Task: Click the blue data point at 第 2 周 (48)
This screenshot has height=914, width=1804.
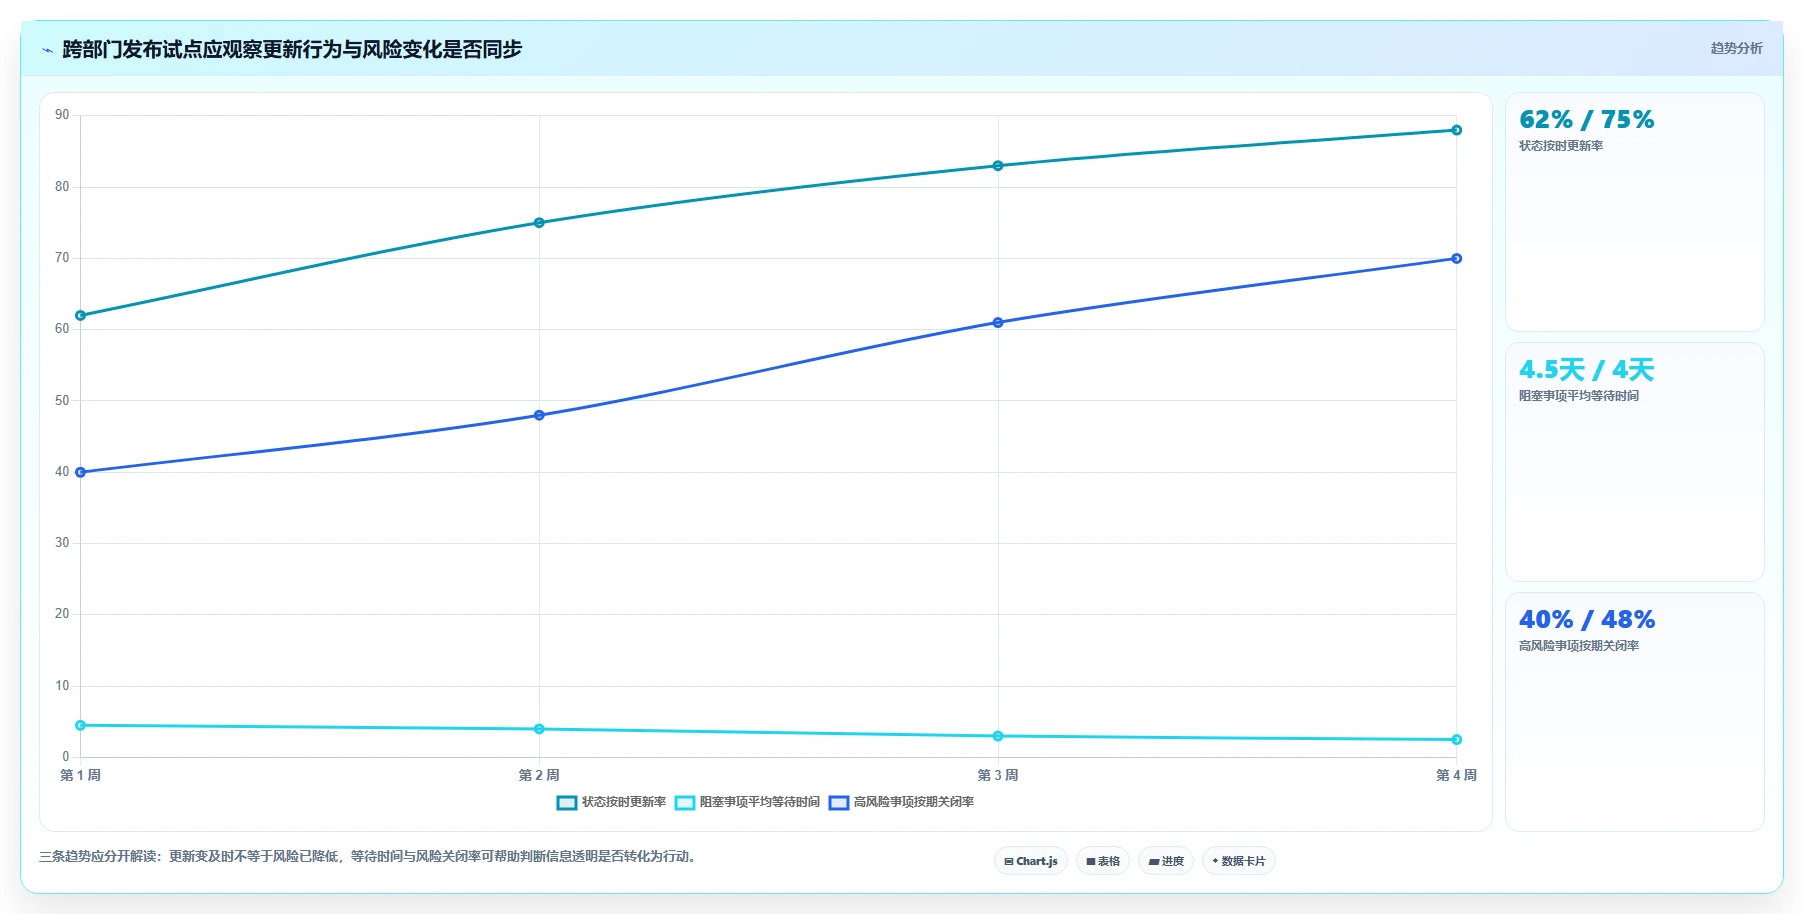Action: pos(539,415)
